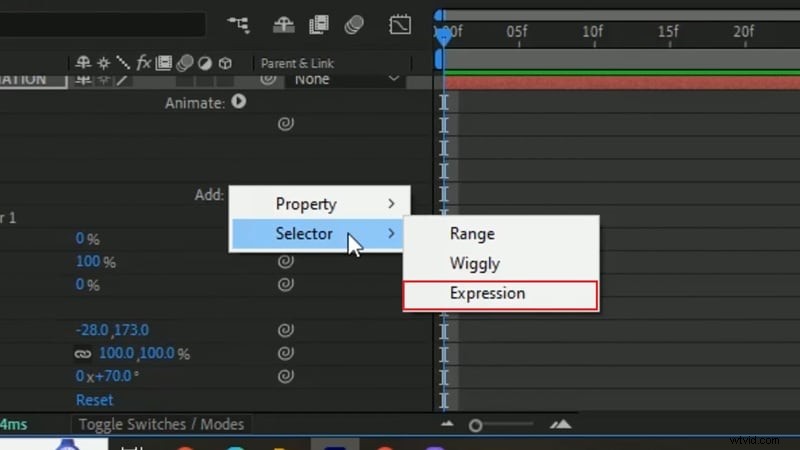Select the Wiggly selector option
This screenshot has width=800, height=450.
tap(501, 264)
